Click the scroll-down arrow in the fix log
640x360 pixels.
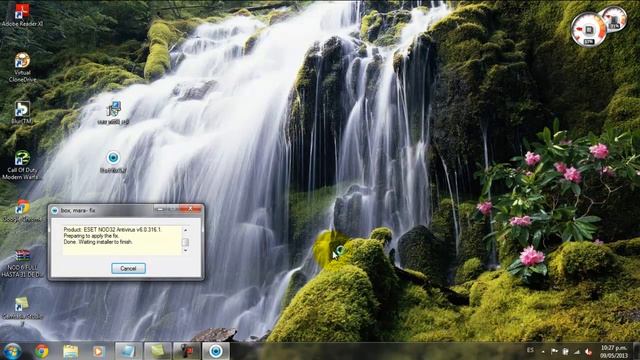185,250
